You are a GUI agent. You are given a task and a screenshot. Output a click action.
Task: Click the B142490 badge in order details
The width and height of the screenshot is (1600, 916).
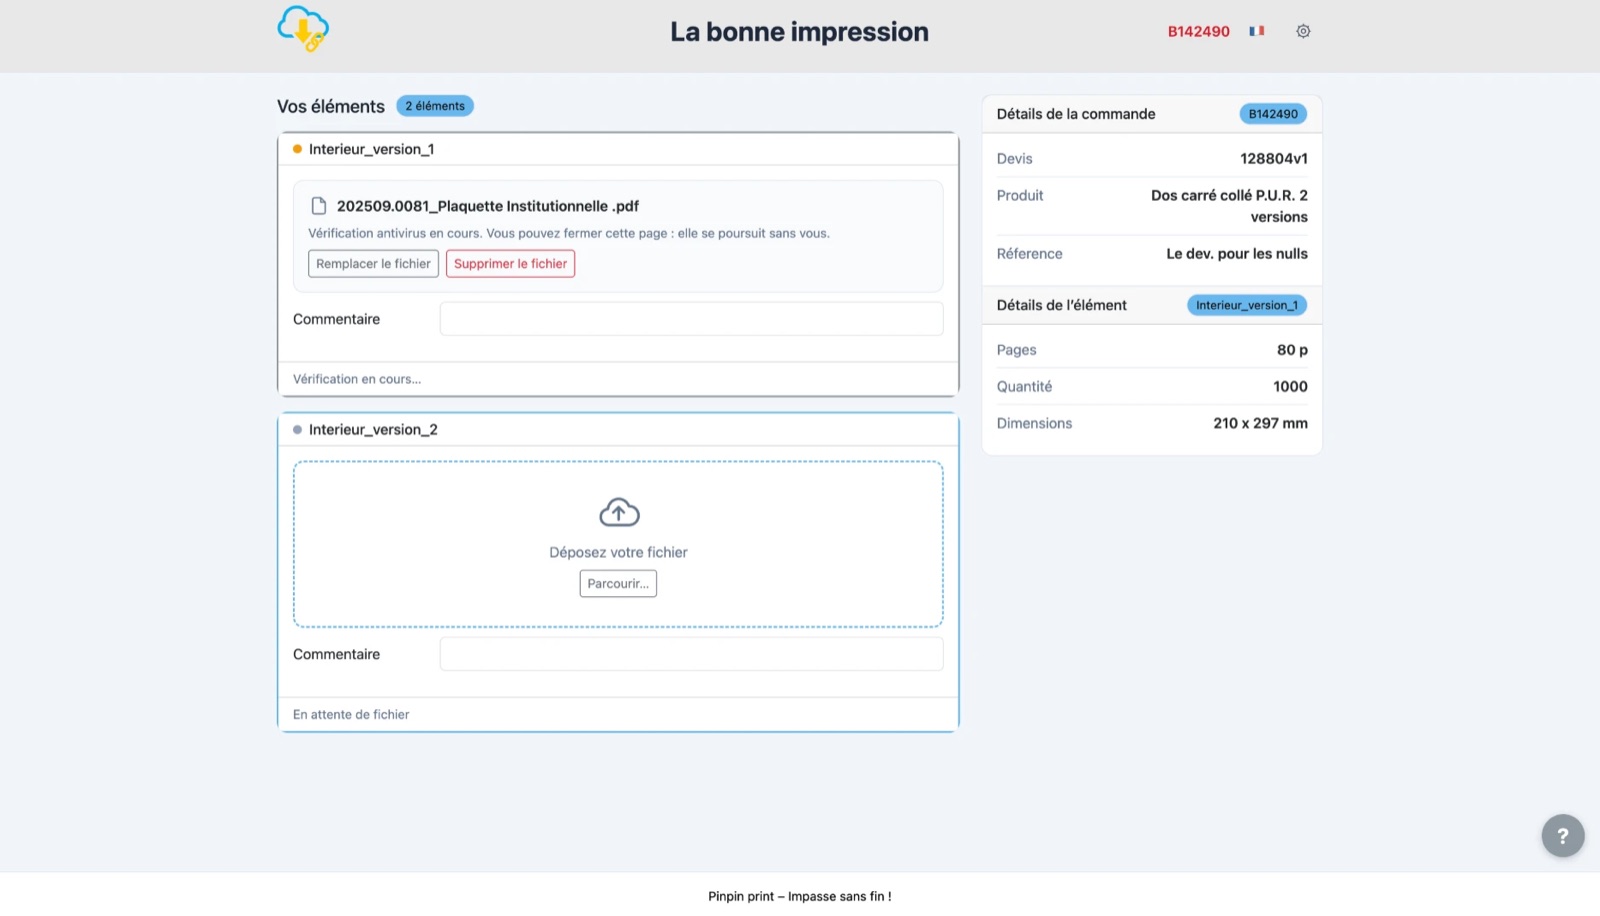[1273, 114]
